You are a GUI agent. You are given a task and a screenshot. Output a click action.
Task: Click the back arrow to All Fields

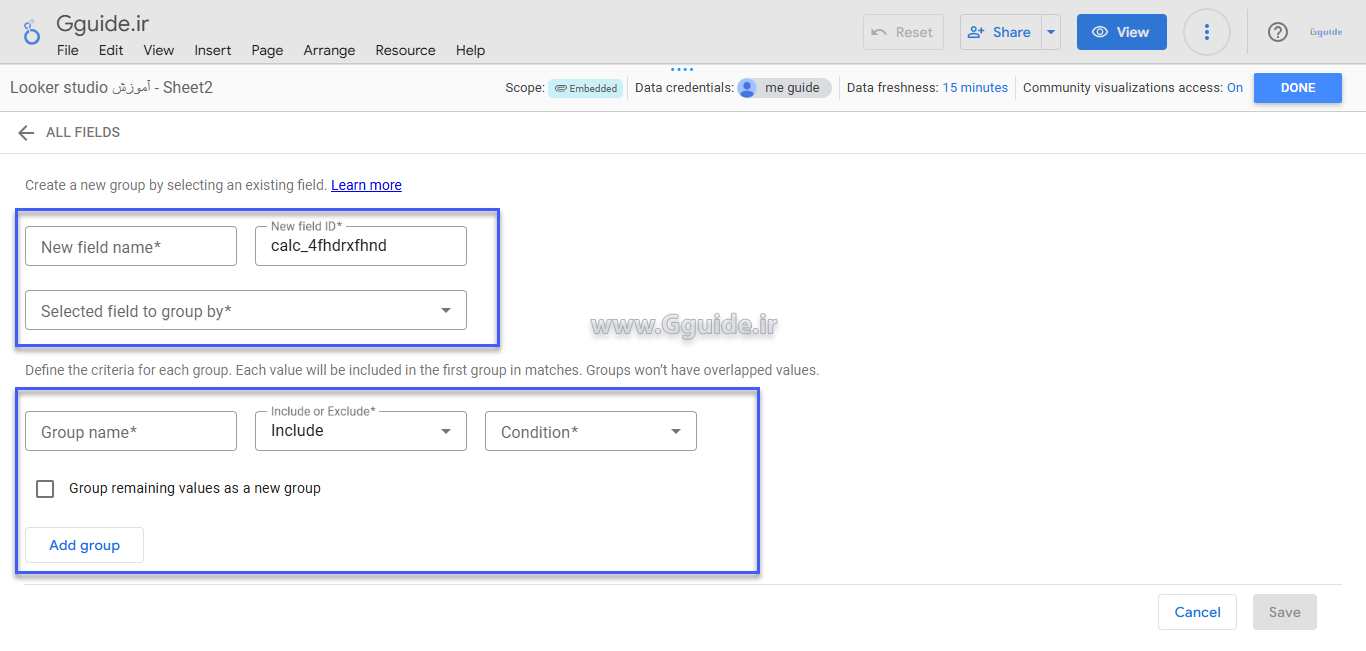click(x=26, y=133)
